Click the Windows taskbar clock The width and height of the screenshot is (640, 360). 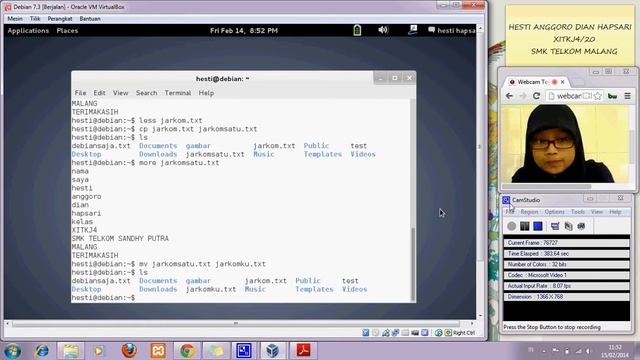coord(615,351)
